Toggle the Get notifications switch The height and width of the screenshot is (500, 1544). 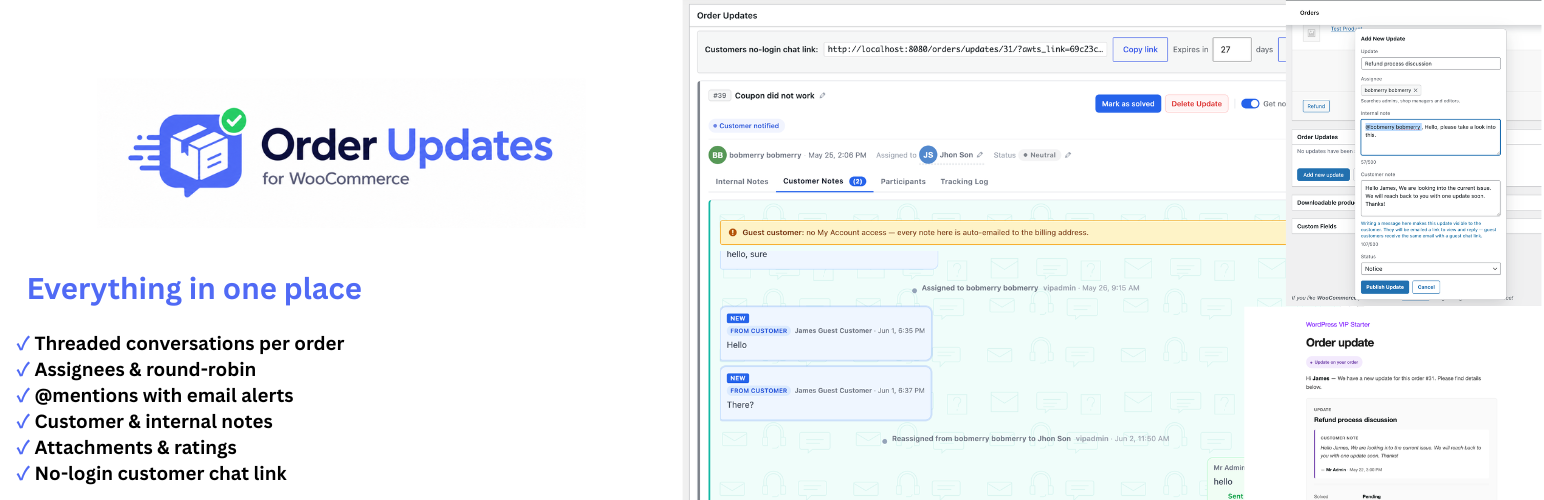(1250, 103)
